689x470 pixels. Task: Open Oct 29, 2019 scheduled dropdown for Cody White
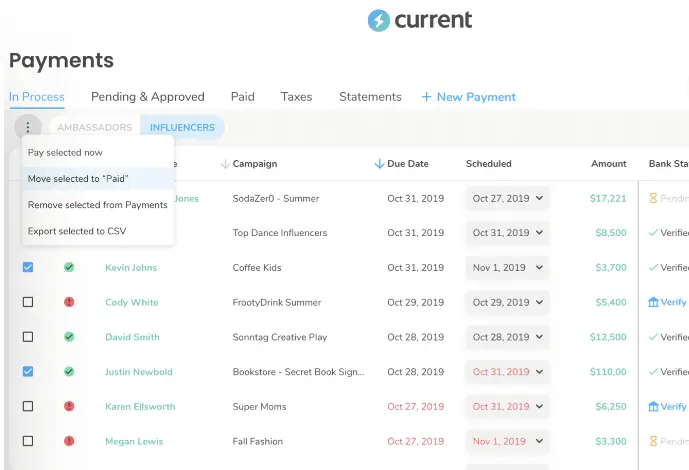coord(508,302)
